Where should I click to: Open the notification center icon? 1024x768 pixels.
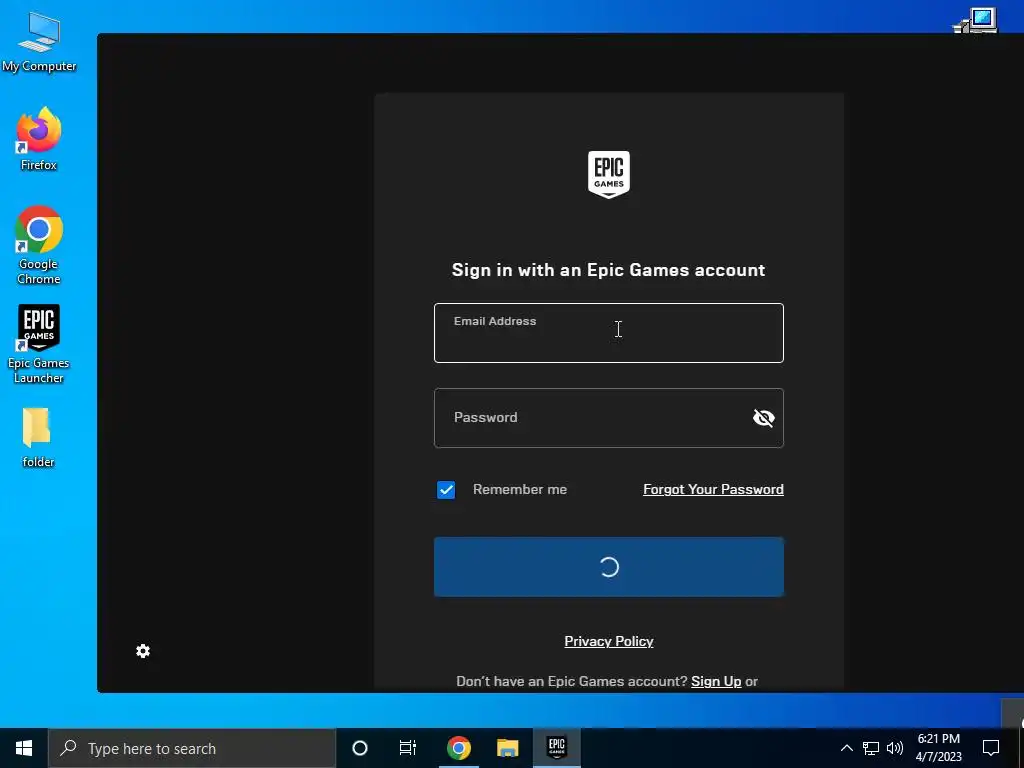click(x=991, y=748)
